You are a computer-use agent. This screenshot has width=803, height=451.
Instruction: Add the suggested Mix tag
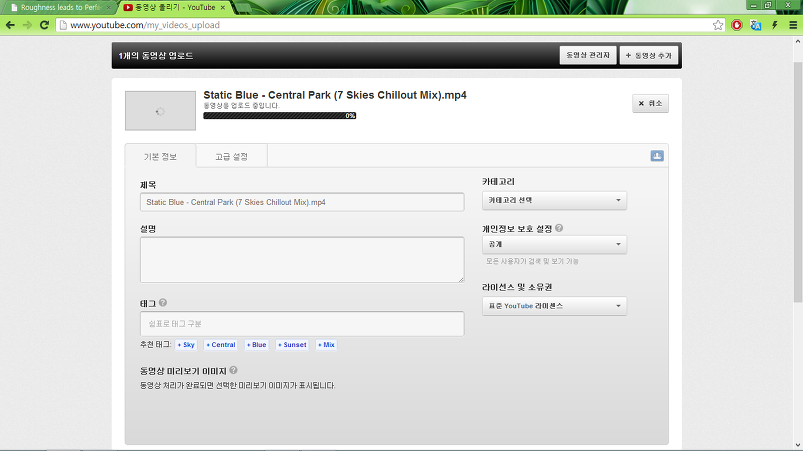point(326,345)
